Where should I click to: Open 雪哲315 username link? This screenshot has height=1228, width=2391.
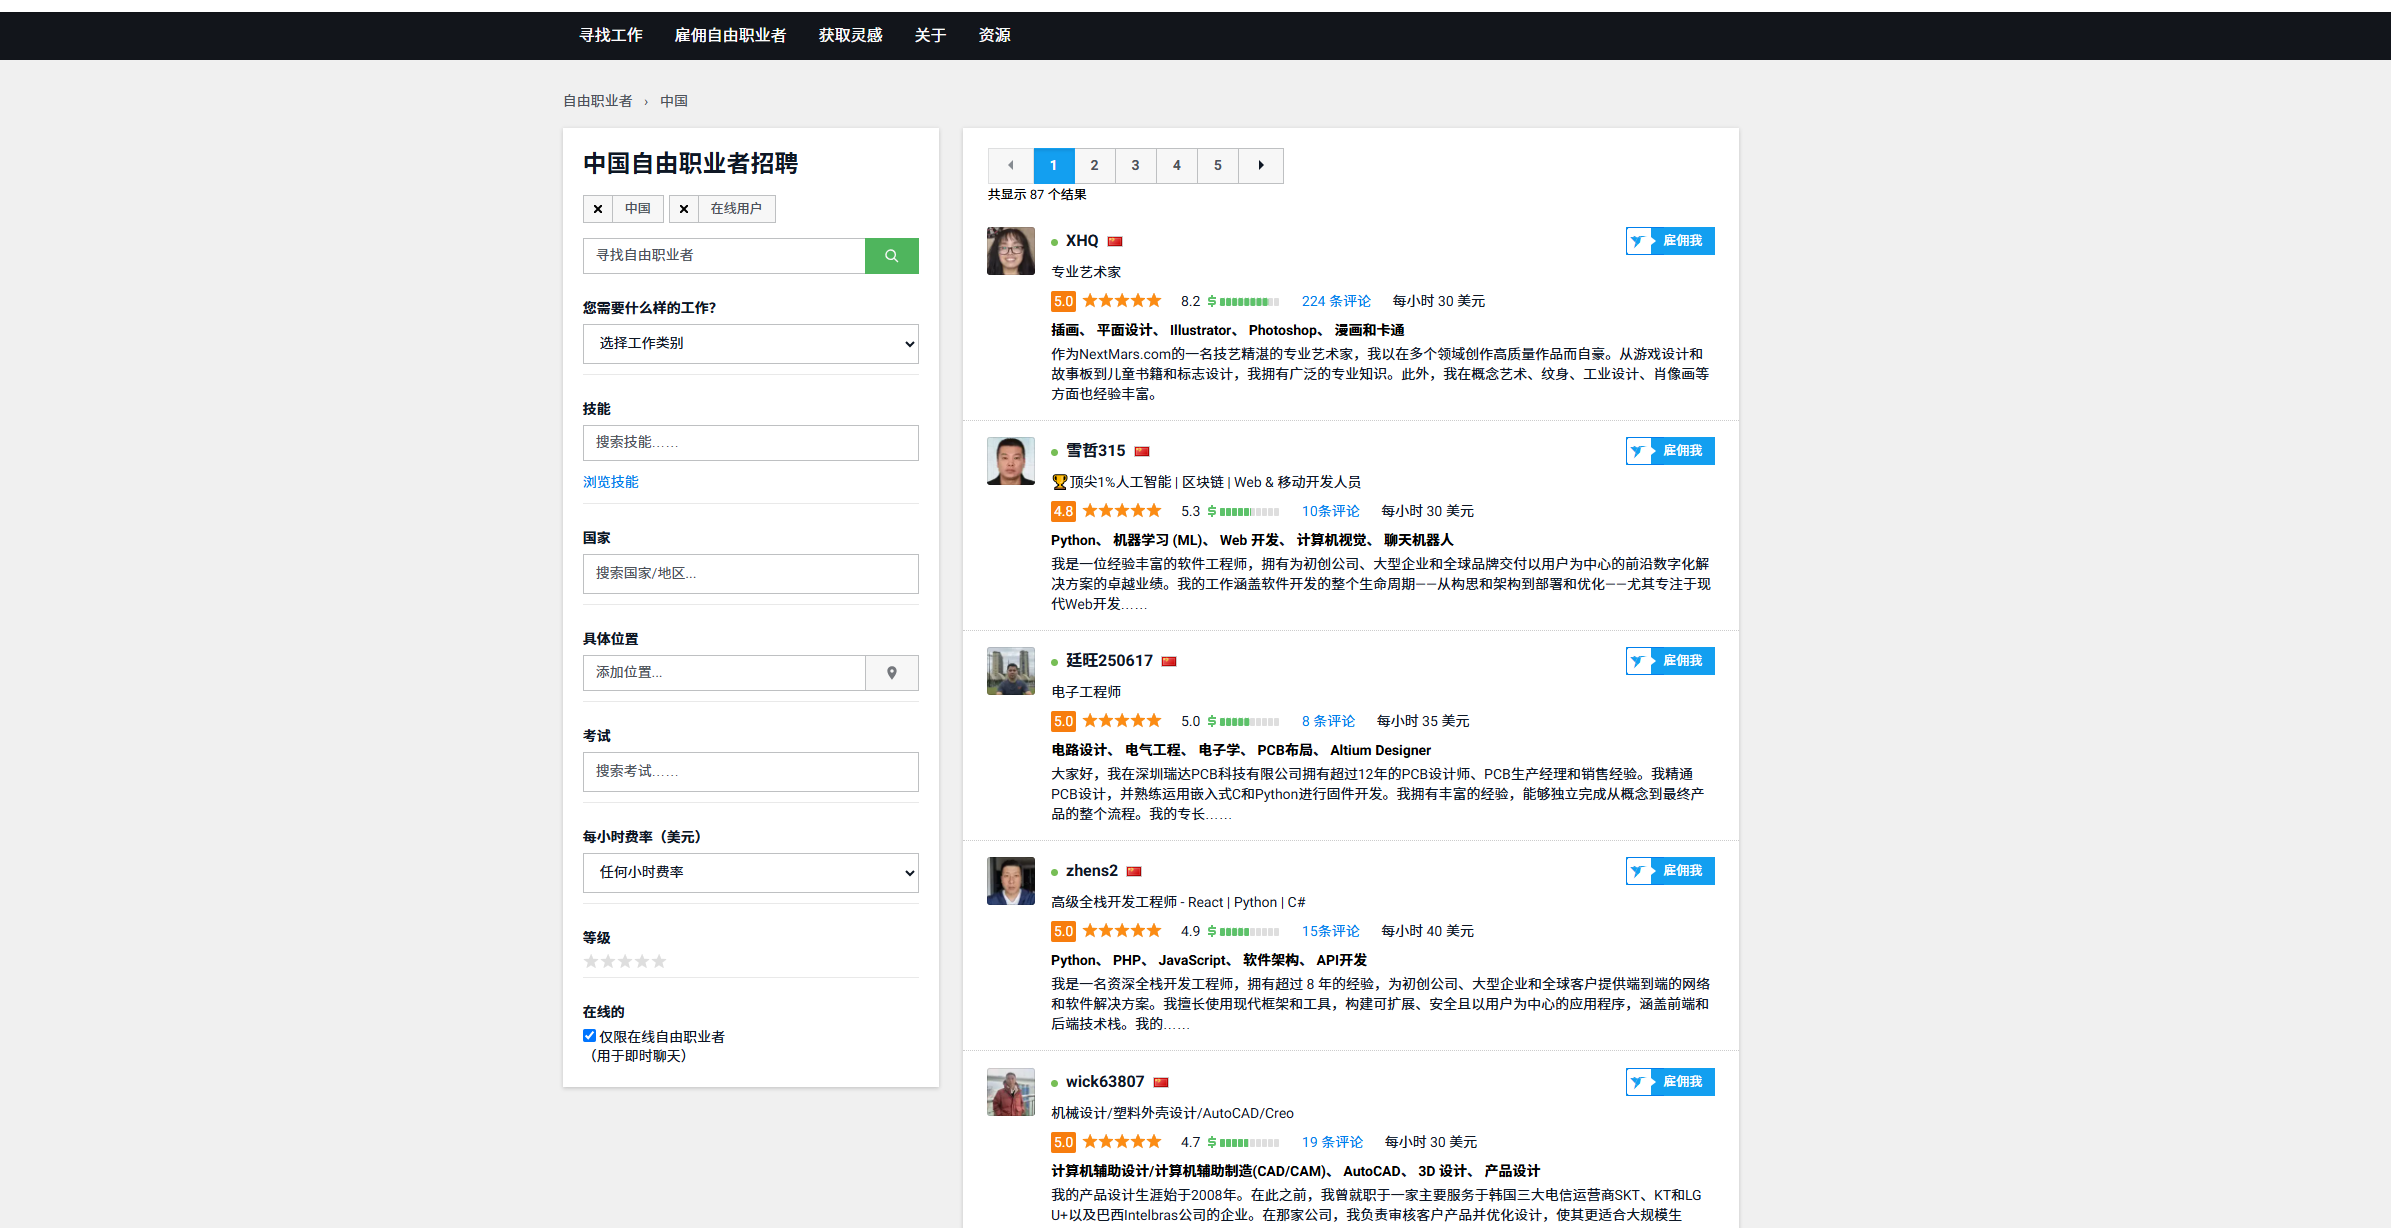click(x=1095, y=451)
